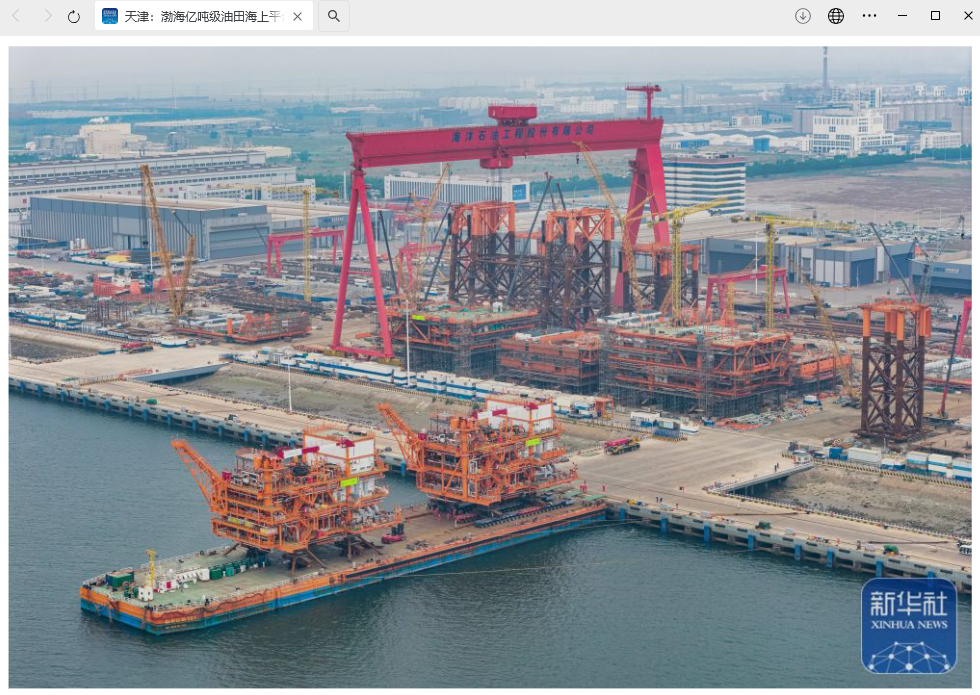The height and width of the screenshot is (695, 980).
Task: Open the ellipsis browser options menu
Action: (869, 16)
